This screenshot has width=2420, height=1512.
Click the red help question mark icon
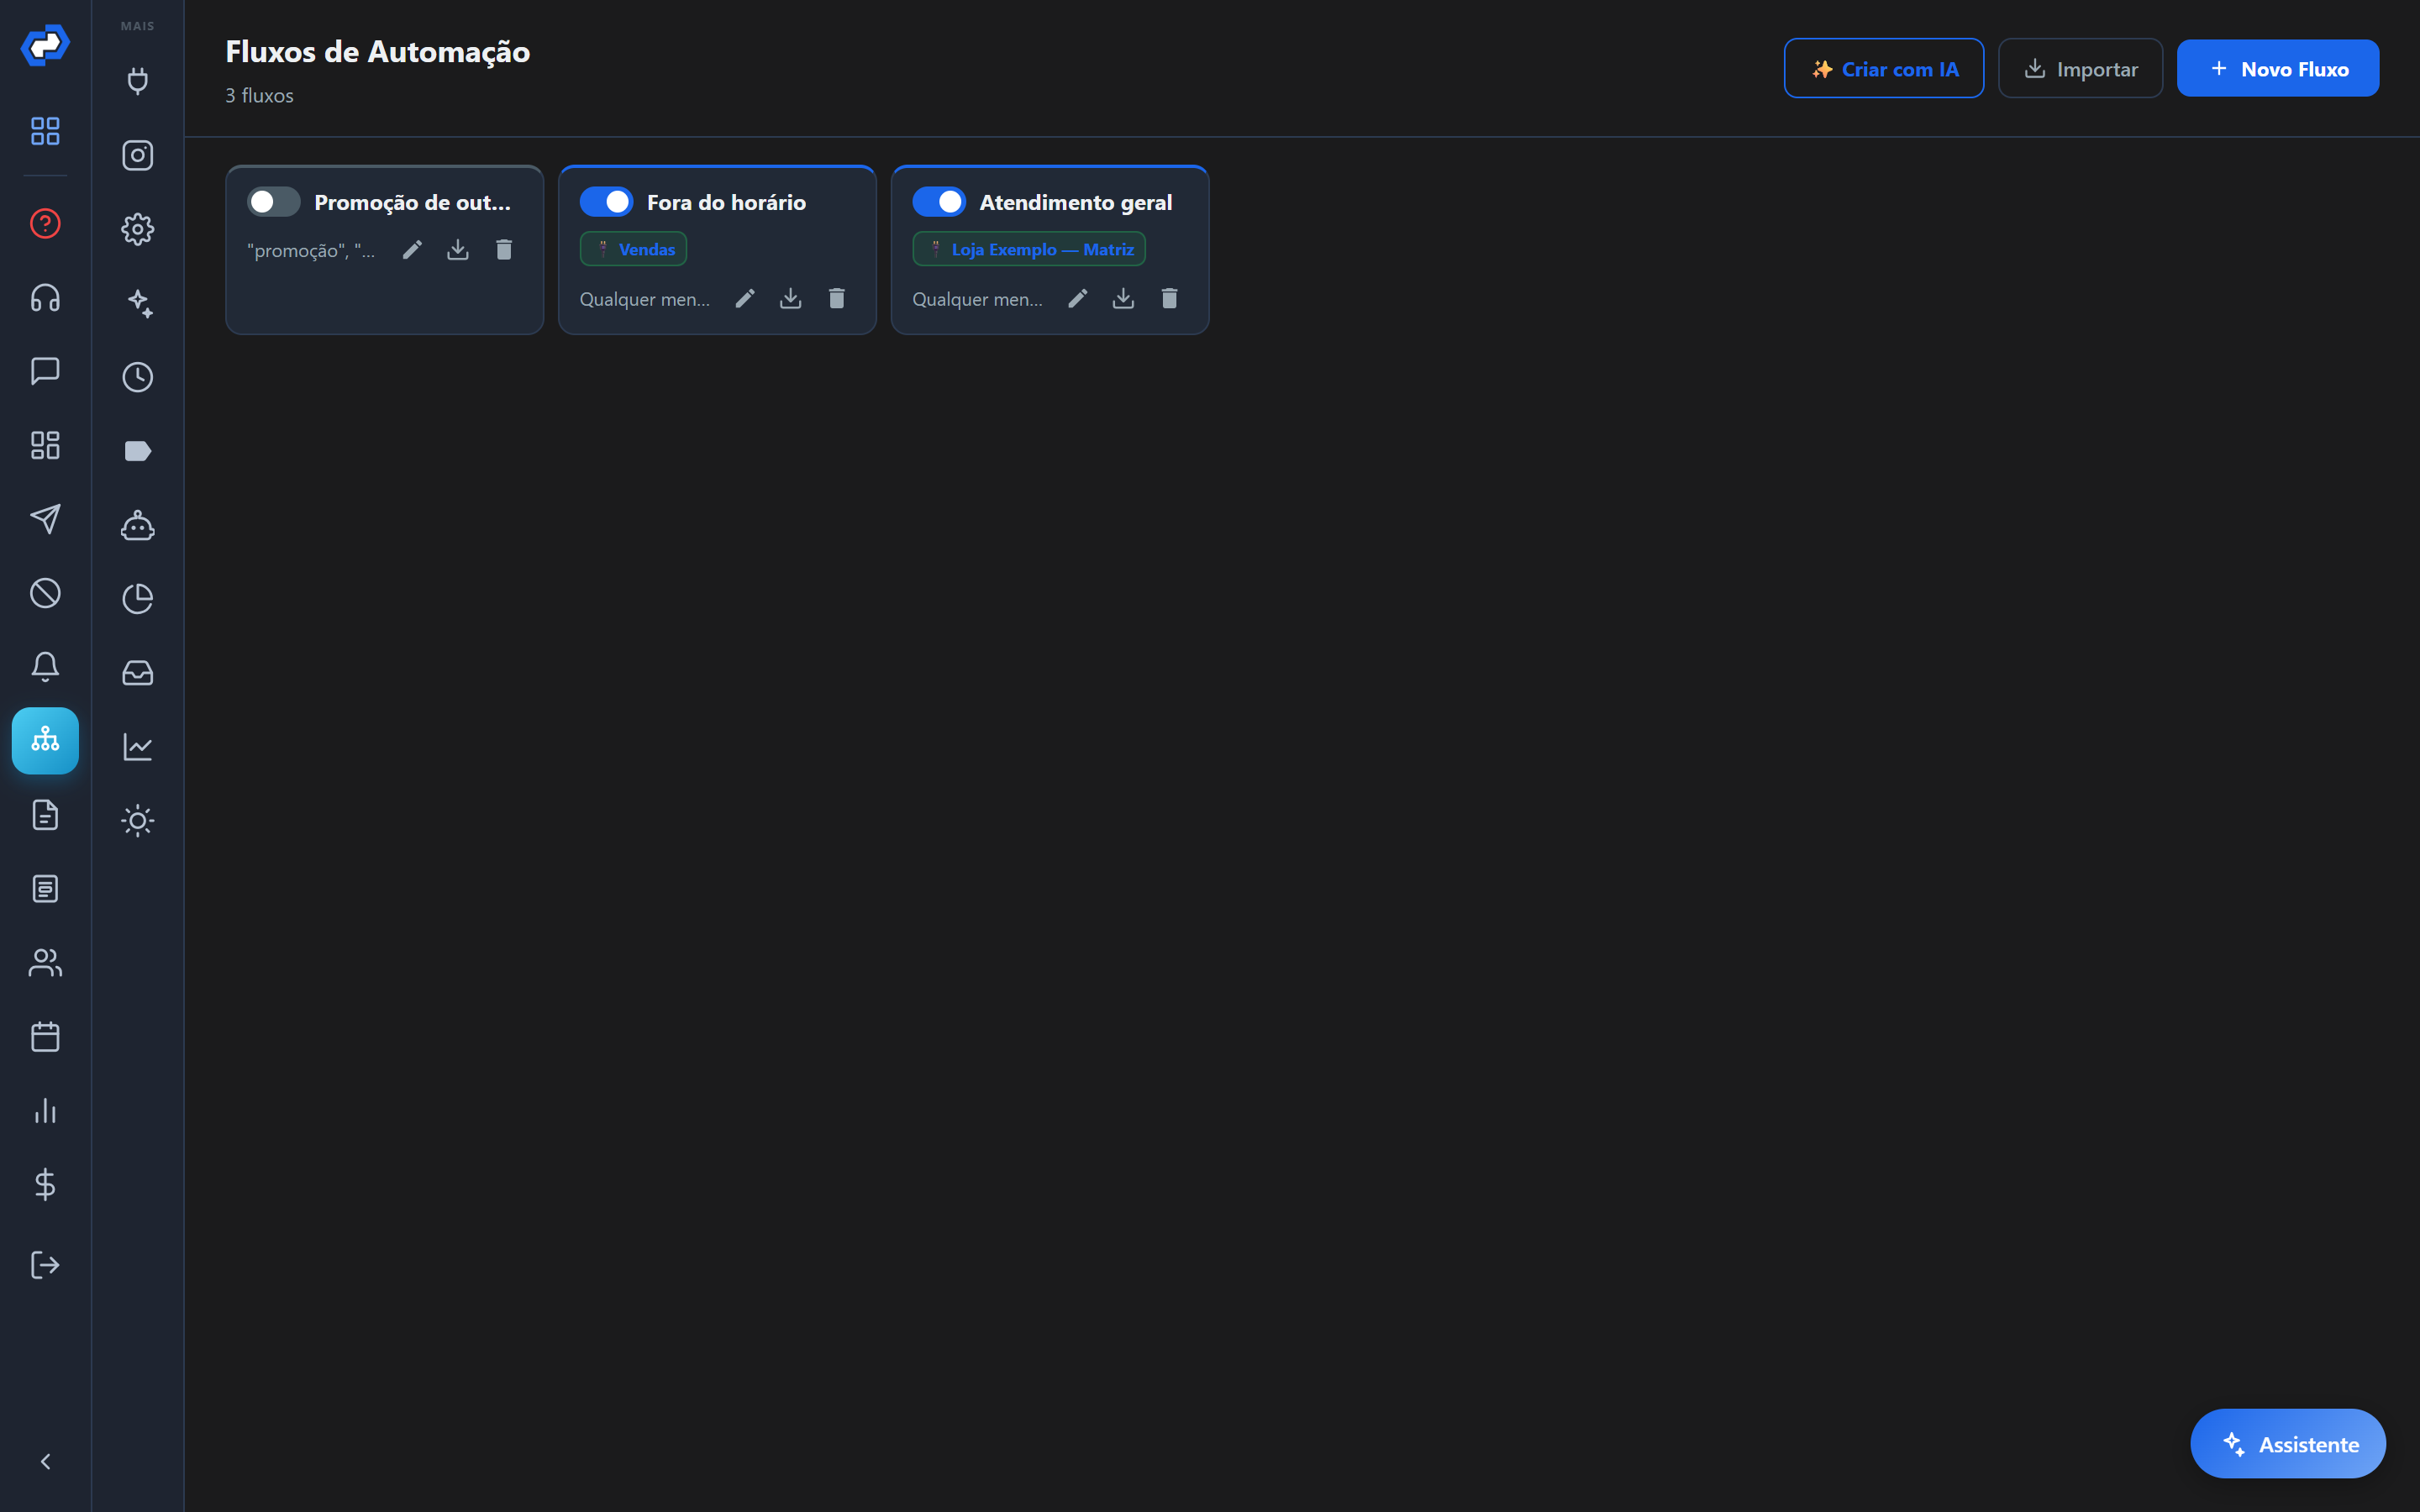(45, 223)
